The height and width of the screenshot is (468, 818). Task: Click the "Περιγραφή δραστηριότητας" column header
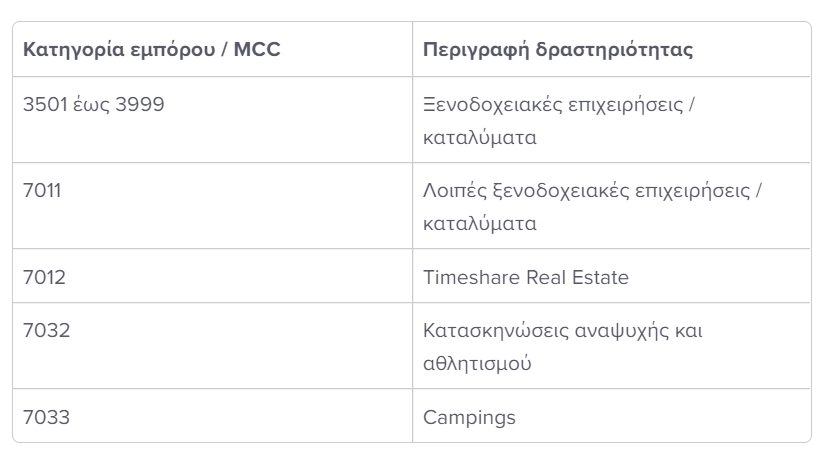(x=558, y=50)
